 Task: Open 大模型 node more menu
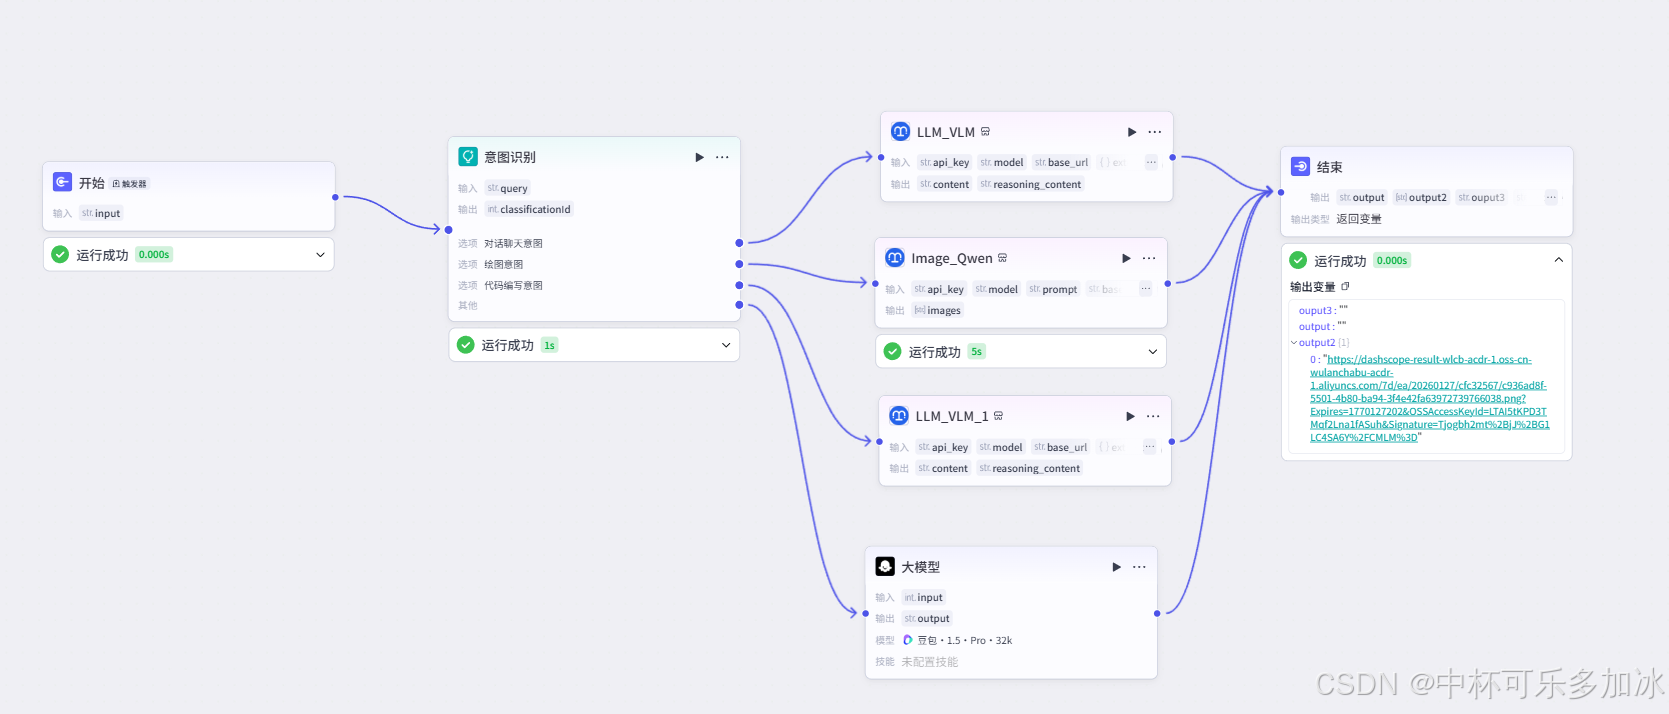(1139, 567)
